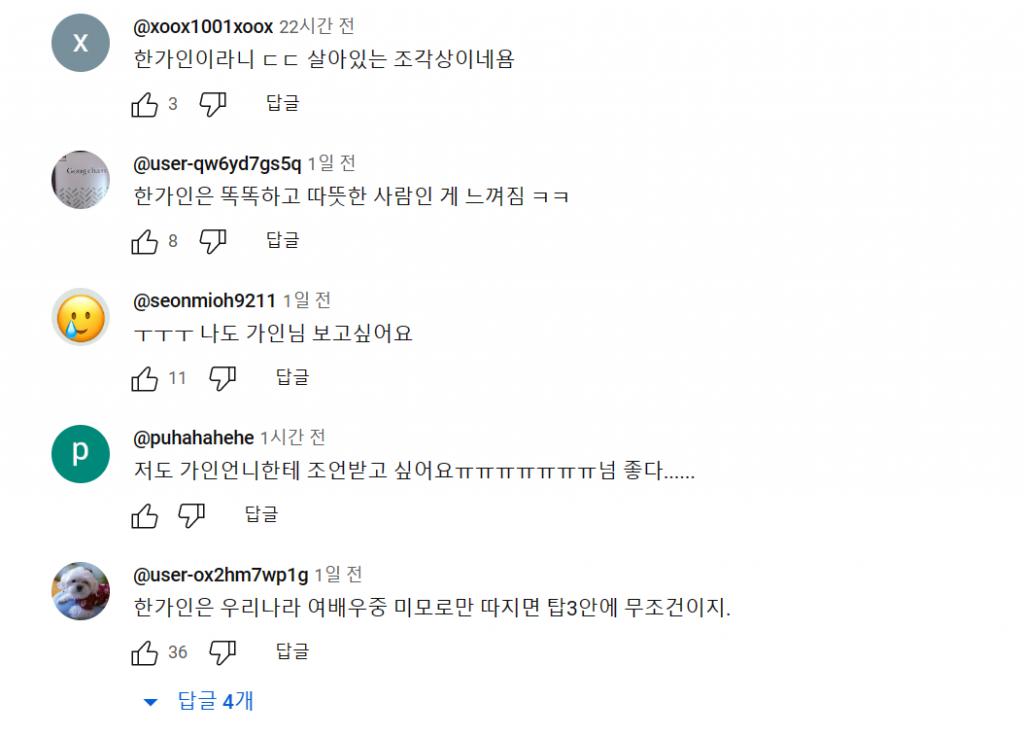Dislike the comment by @xoox1001xoox

(213, 104)
